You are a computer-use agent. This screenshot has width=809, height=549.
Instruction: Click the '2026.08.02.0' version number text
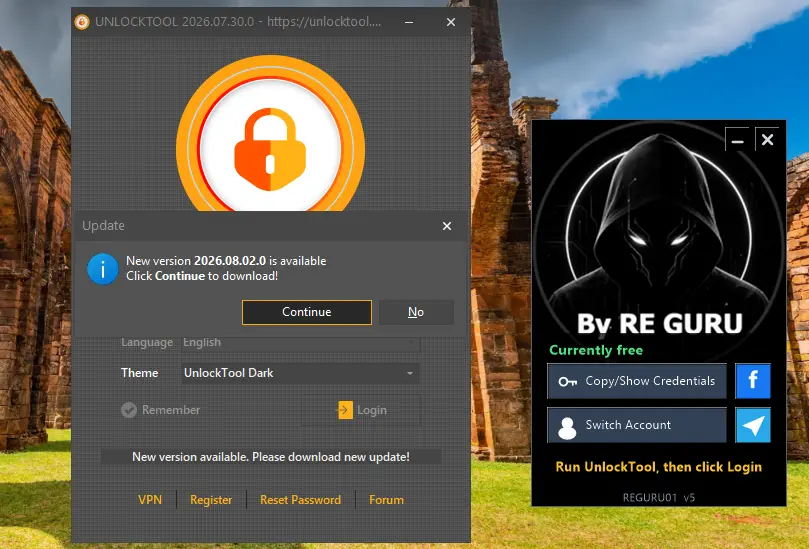pos(230,261)
